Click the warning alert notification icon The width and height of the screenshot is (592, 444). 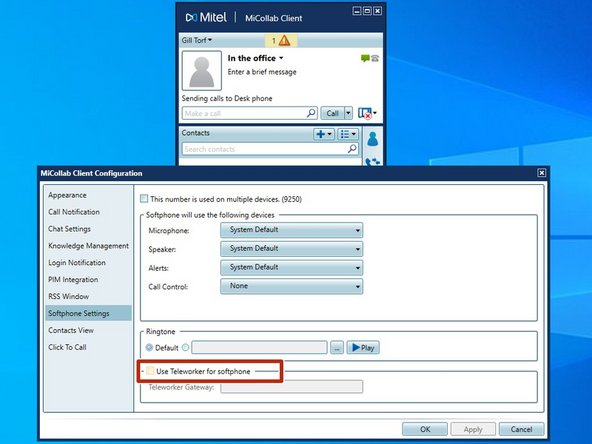coord(284,40)
